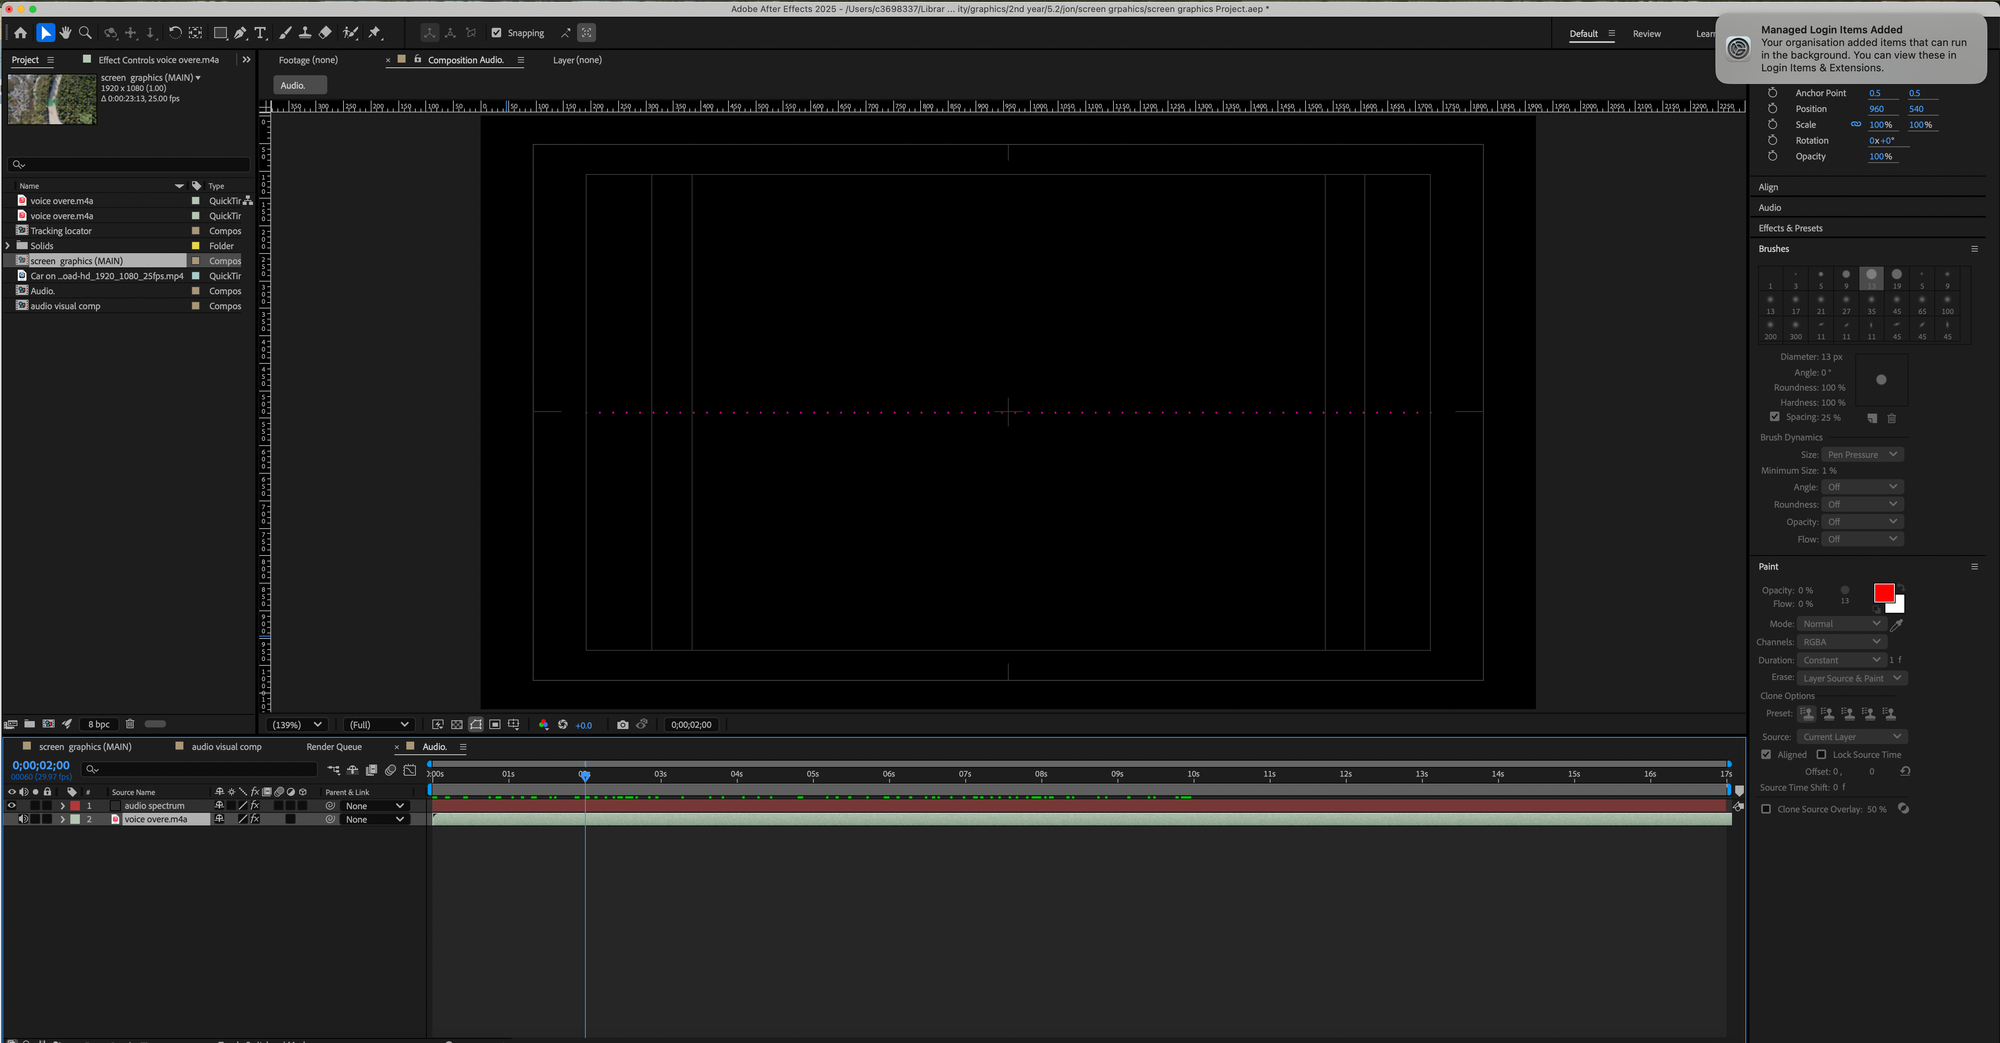The image size is (2000, 1043).
Task: Select the Puppet Pin tool
Action: [375, 33]
